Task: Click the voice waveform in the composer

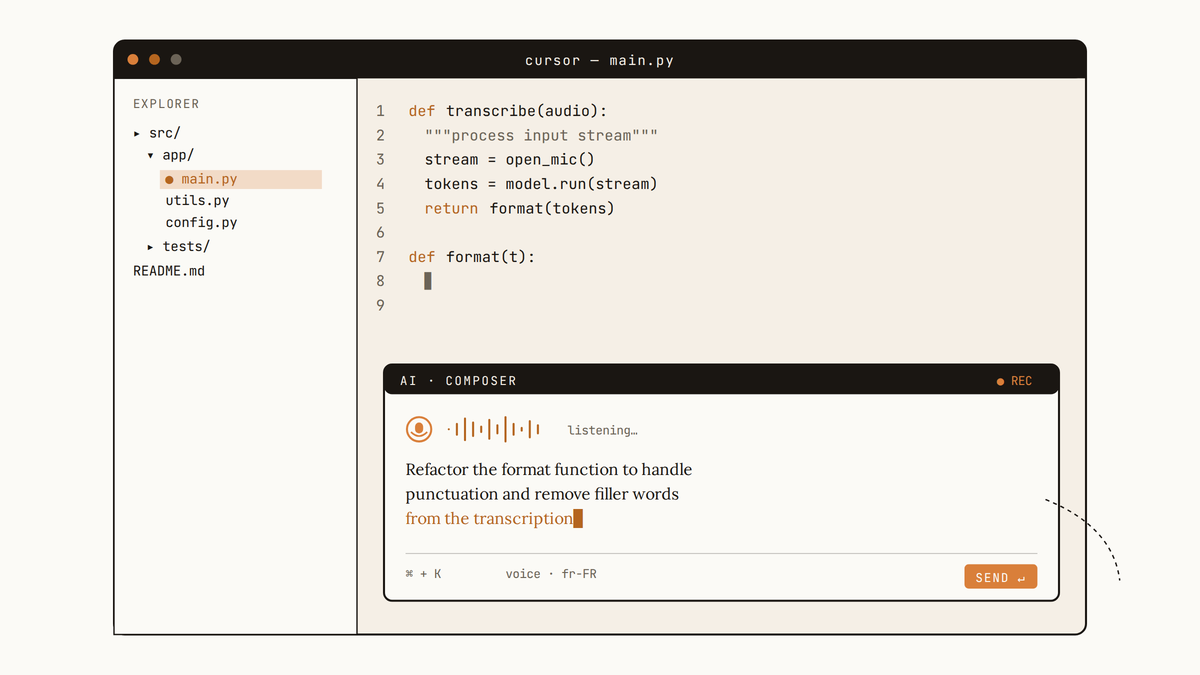Action: click(494, 430)
